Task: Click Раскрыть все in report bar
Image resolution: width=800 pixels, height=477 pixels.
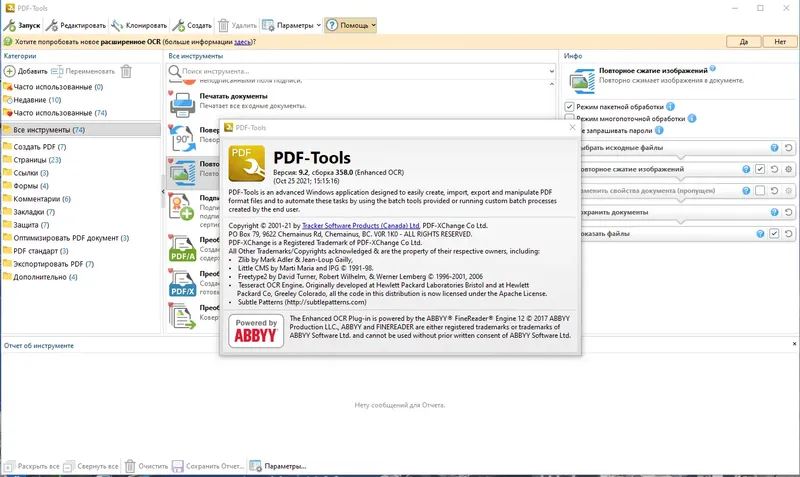Action: click(32, 466)
